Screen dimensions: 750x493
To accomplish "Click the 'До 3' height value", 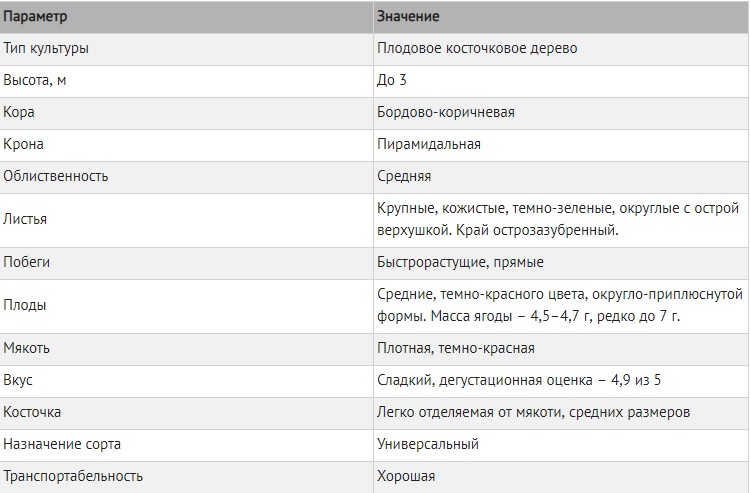I will tap(392, 79).
